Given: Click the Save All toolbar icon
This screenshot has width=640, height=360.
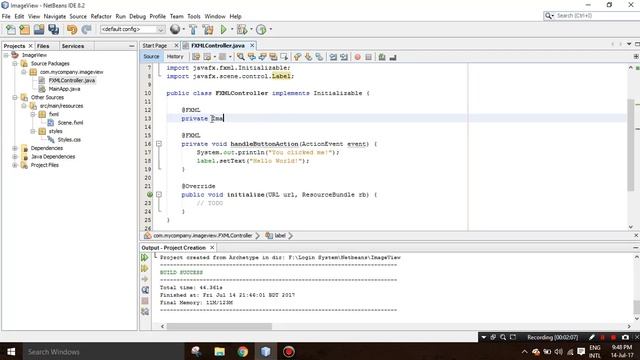Looking at the screenshot, I should (x=53, y=29).
